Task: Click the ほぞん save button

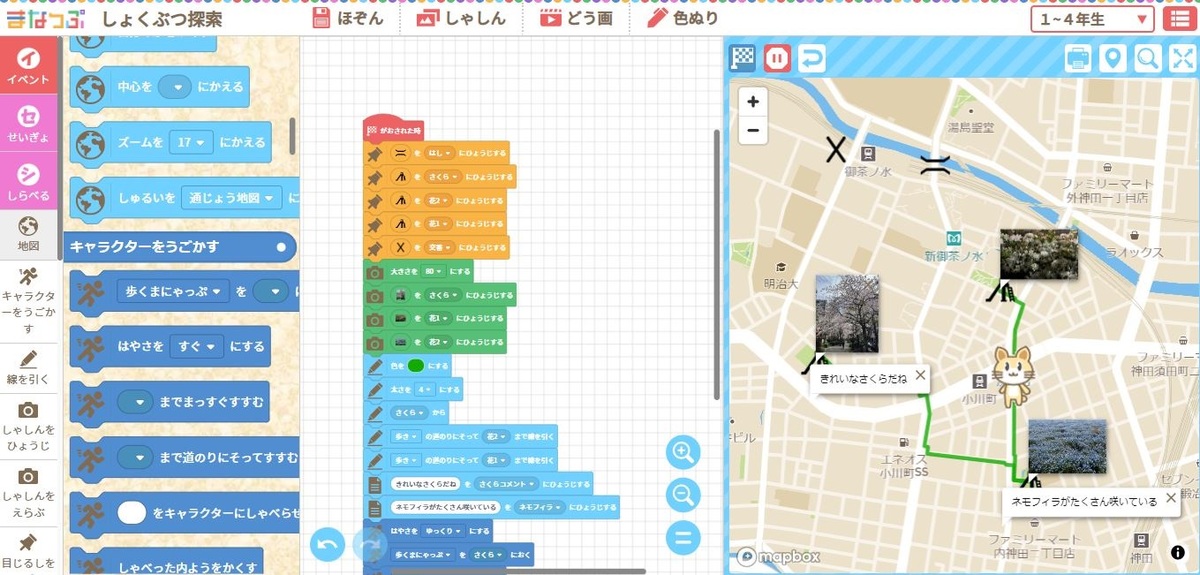Action: 348,19
